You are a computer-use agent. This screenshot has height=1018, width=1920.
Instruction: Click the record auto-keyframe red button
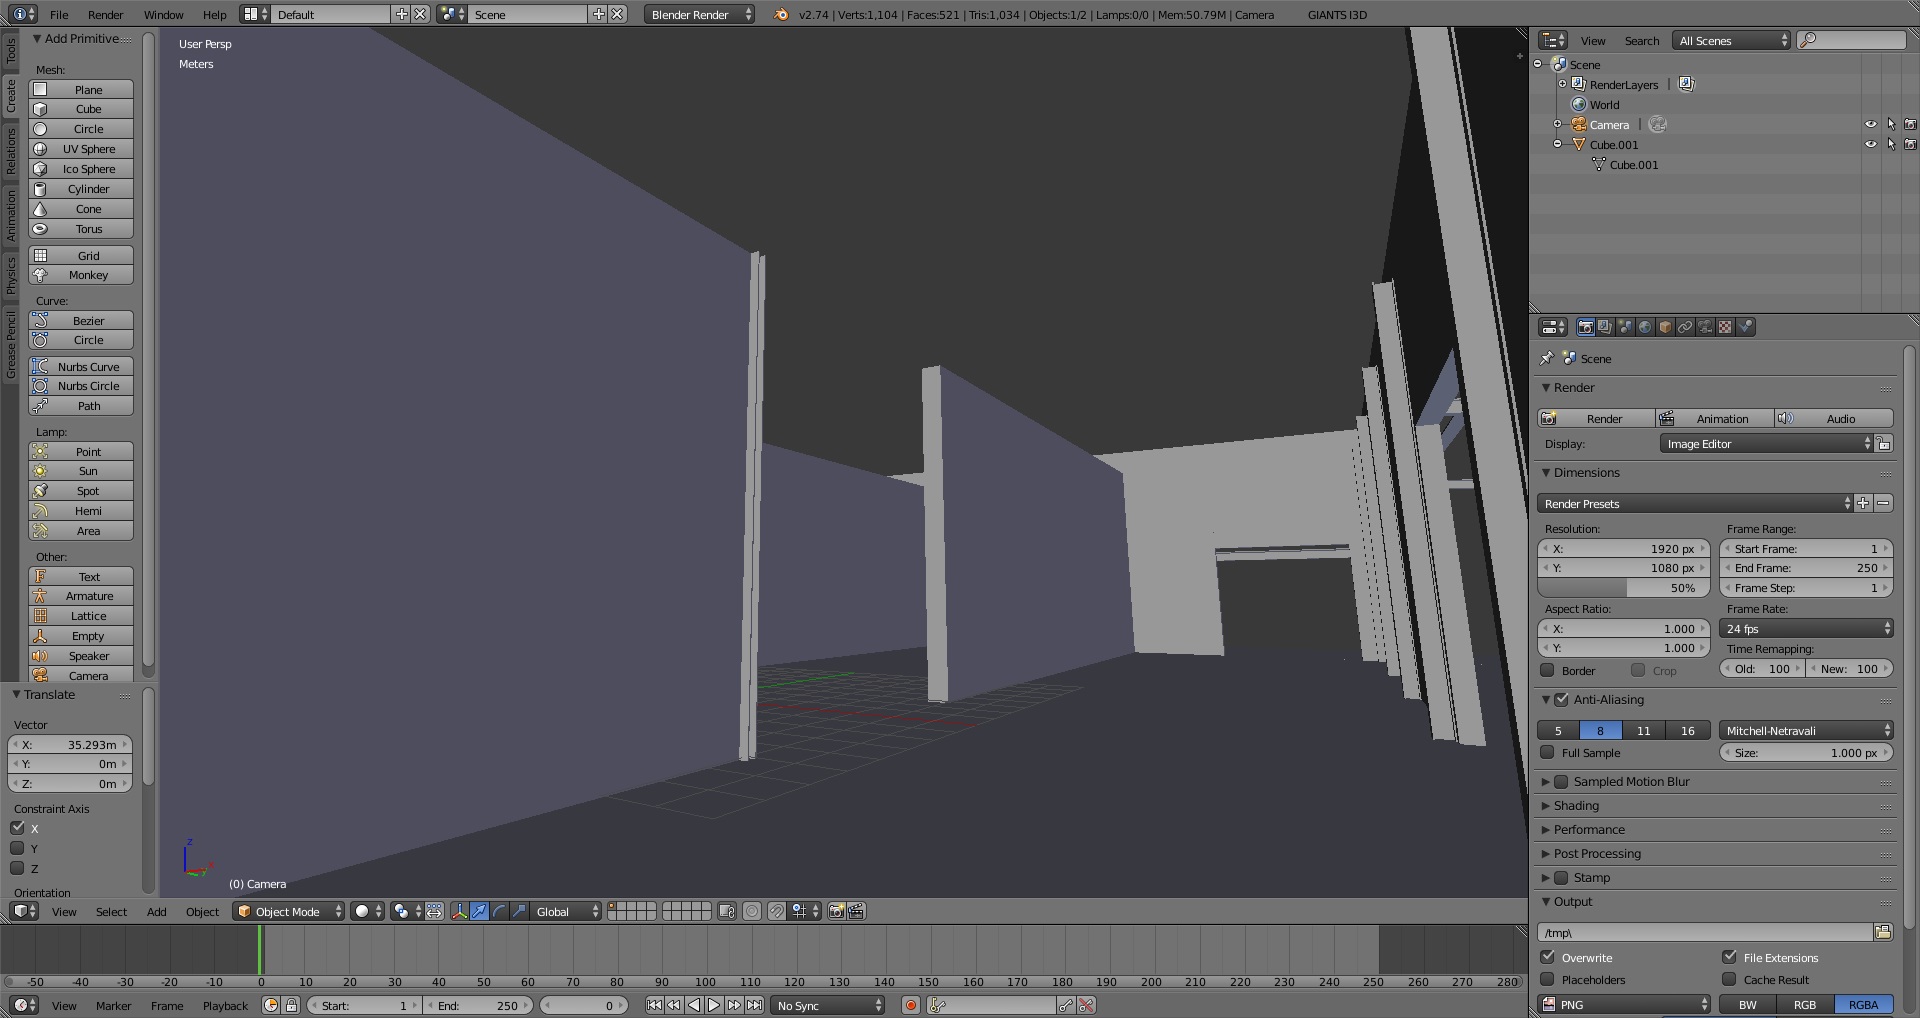point(910,1005)
